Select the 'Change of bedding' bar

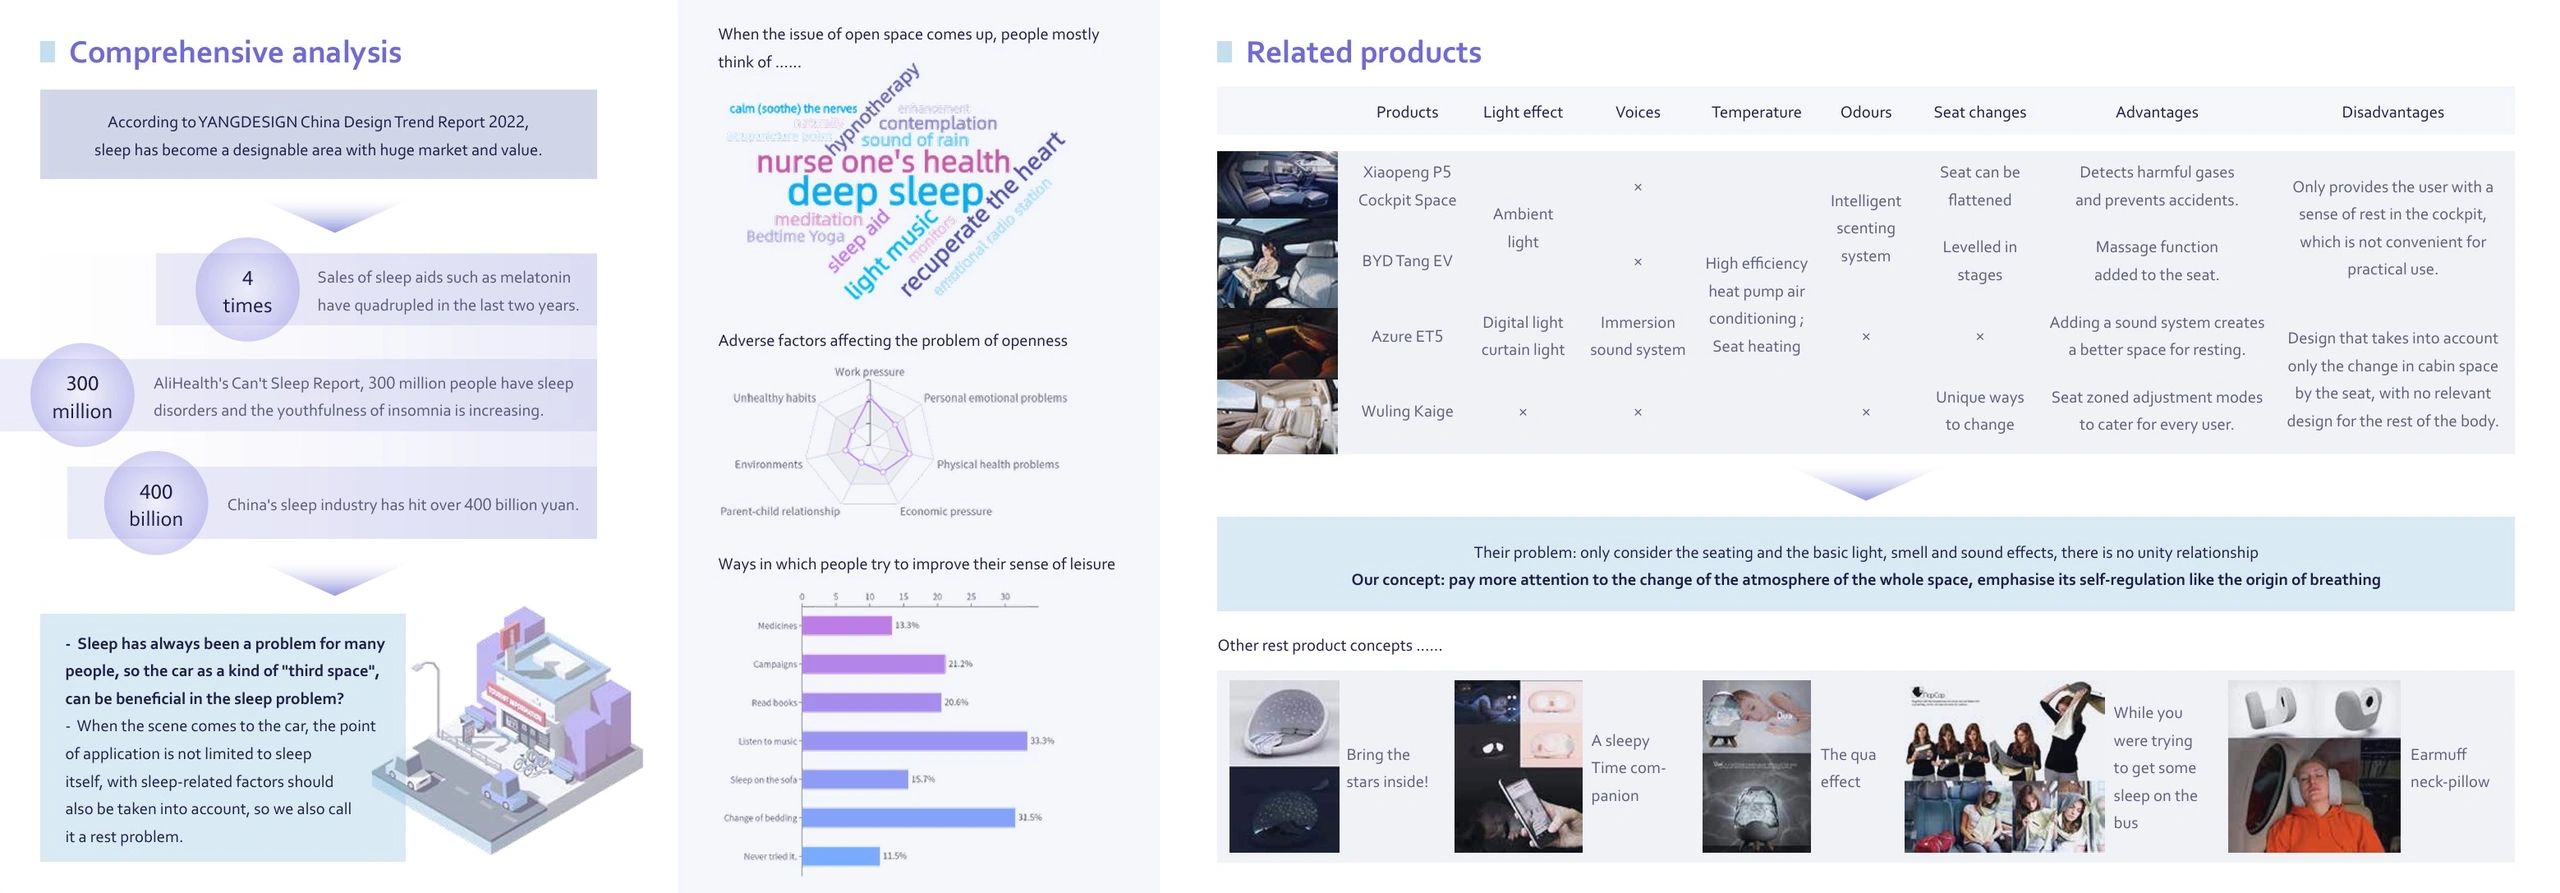click(x=908, y=818)
